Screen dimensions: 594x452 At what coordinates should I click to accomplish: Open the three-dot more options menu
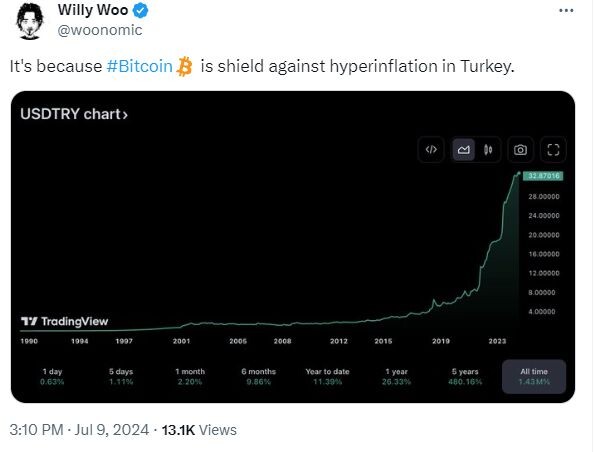click(x=566, y=10)
